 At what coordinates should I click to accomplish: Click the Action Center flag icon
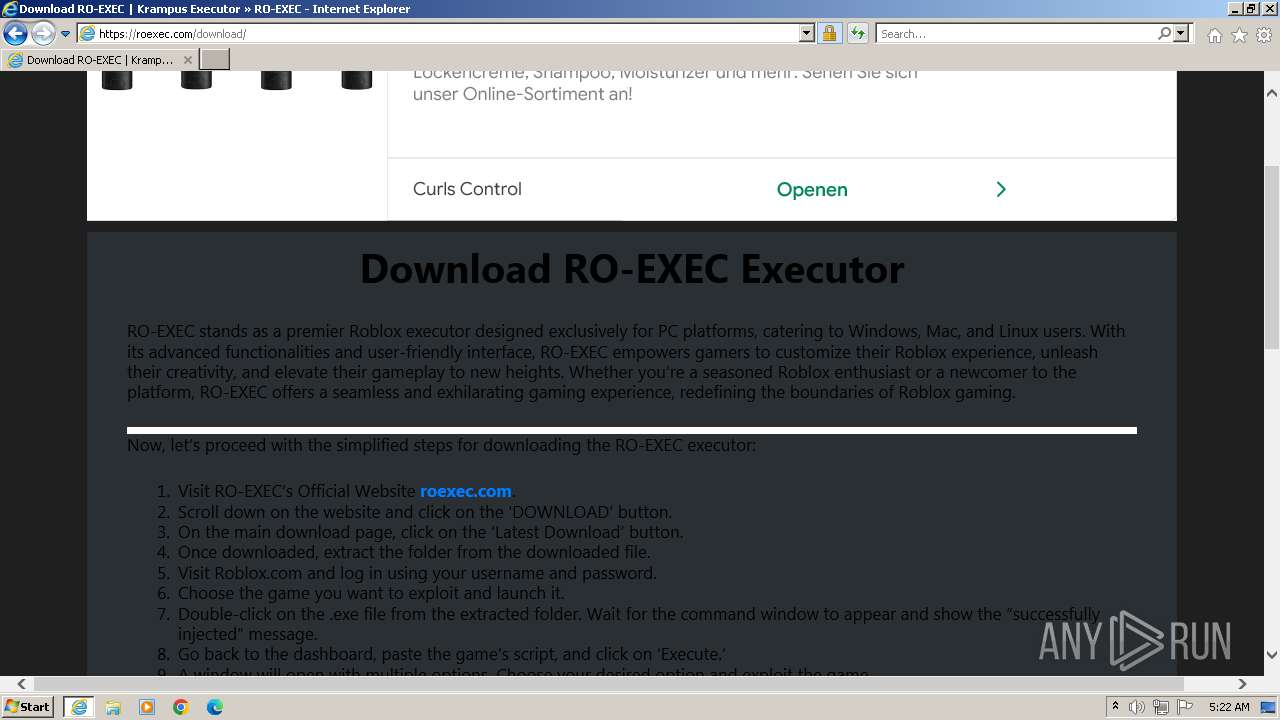point(1185,707)
